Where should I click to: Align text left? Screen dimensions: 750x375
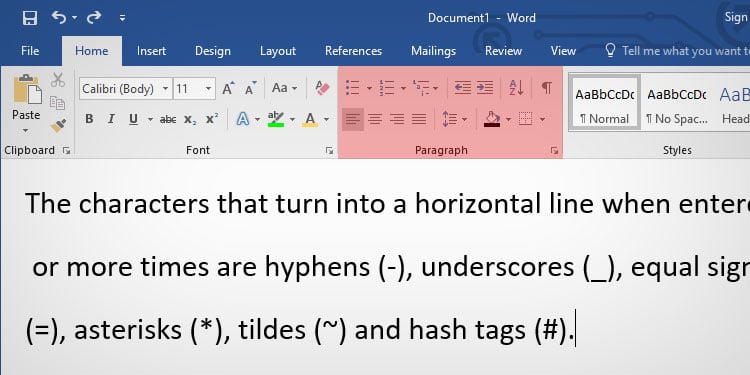pos(353,119)
